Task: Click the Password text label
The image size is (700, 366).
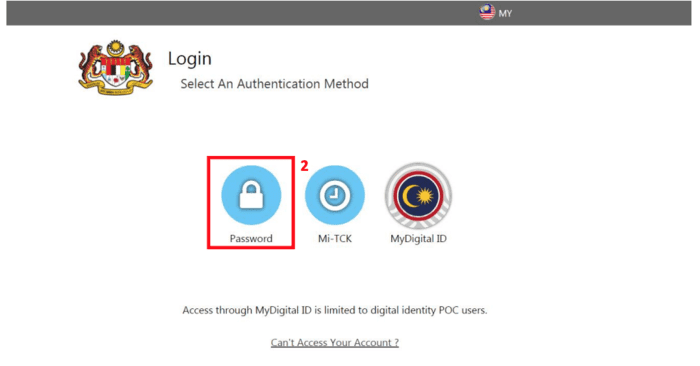Action: coord(251,238)
